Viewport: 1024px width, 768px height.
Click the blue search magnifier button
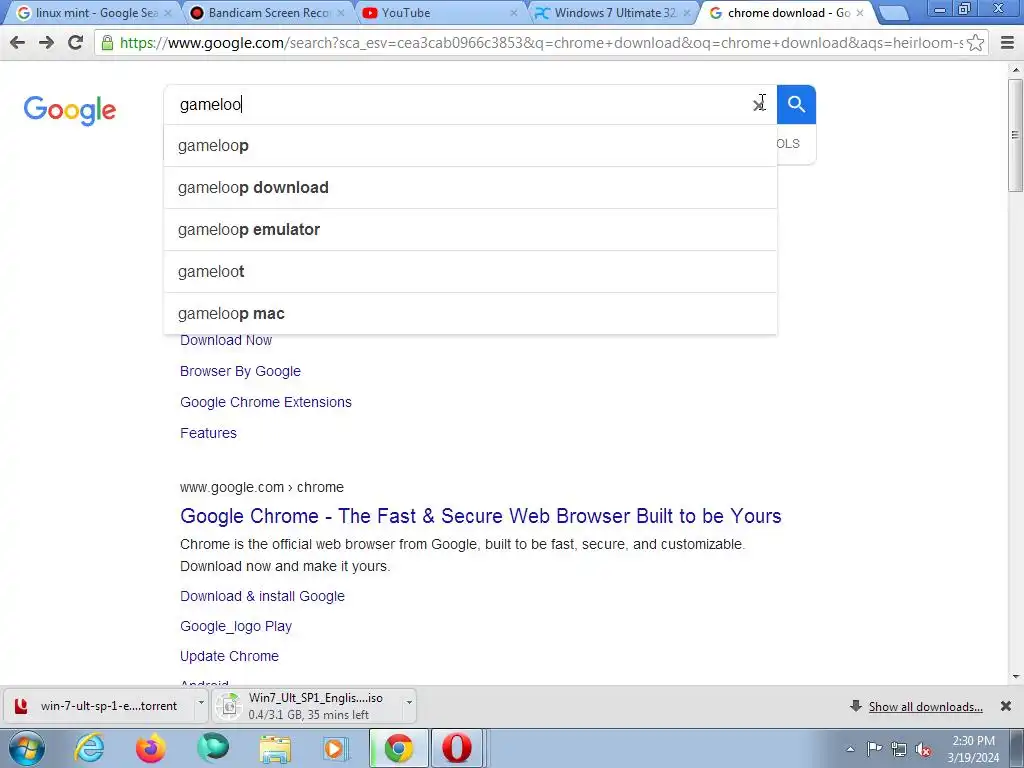click(796, 104)
